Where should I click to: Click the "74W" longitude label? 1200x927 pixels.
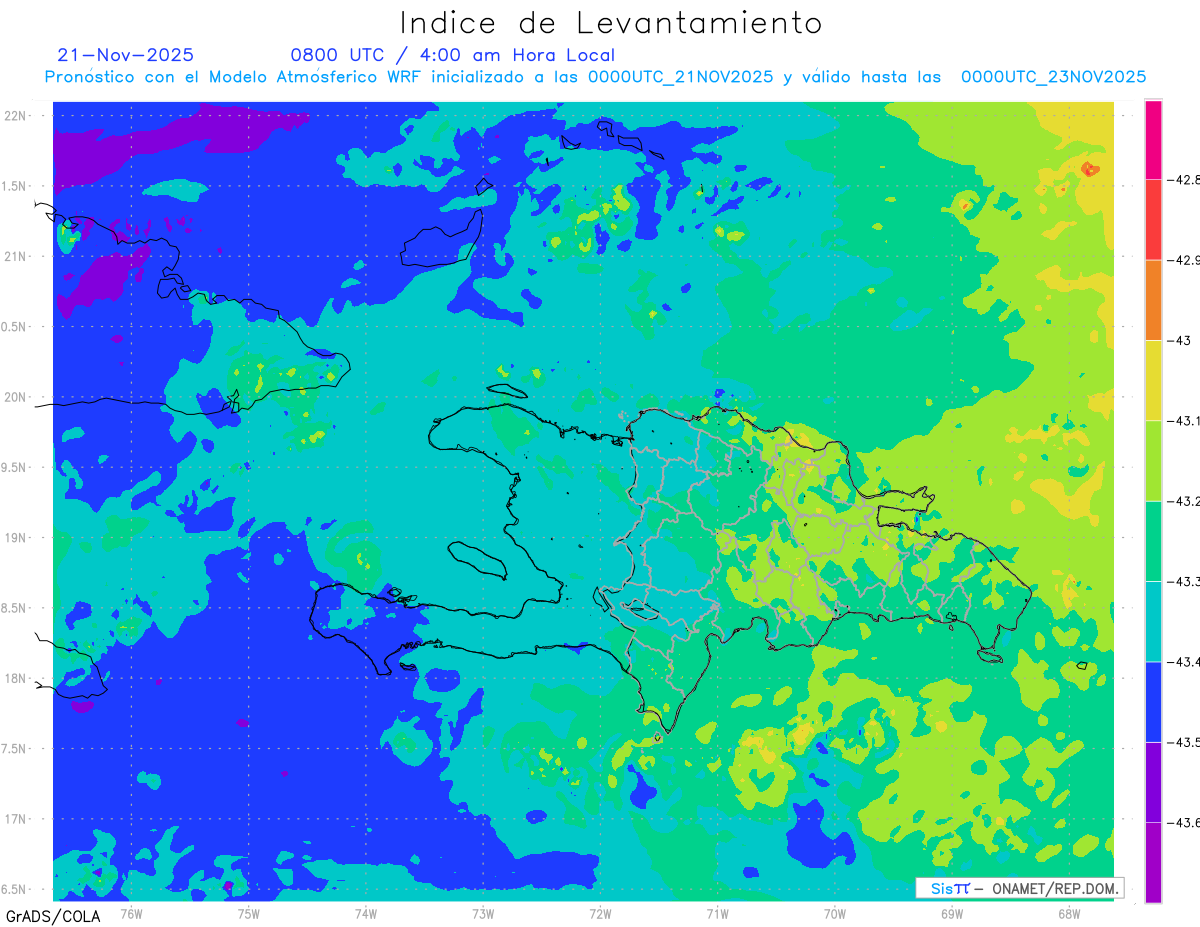tap(366, 913)
